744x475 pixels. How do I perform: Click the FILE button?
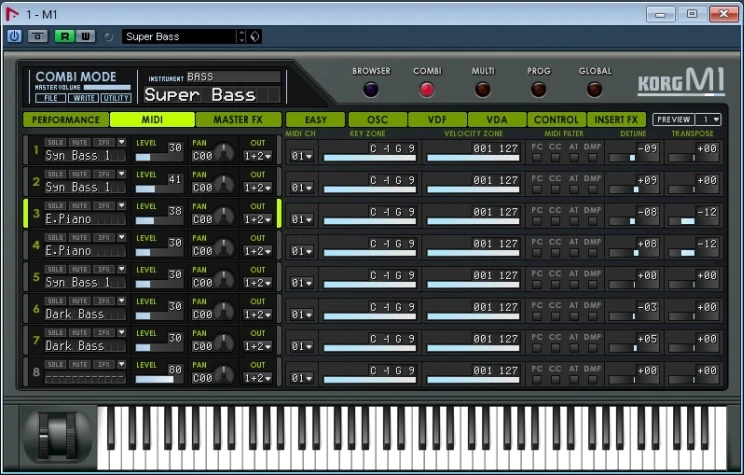[51, 98]
